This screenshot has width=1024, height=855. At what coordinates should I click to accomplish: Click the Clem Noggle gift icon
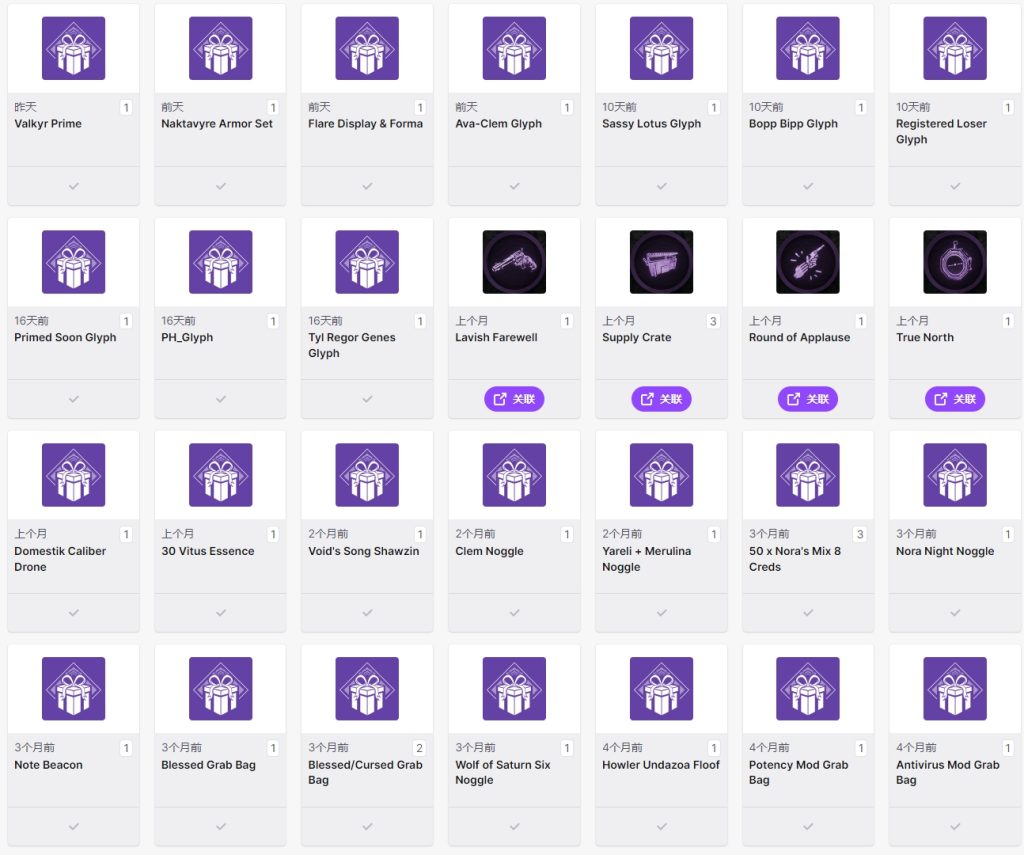coord(514,475)
